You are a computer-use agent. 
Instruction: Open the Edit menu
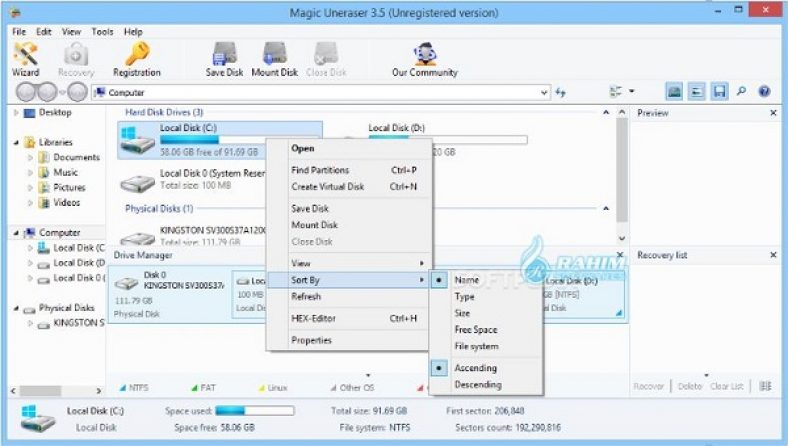pyautogui.click(x=44, y=32)
